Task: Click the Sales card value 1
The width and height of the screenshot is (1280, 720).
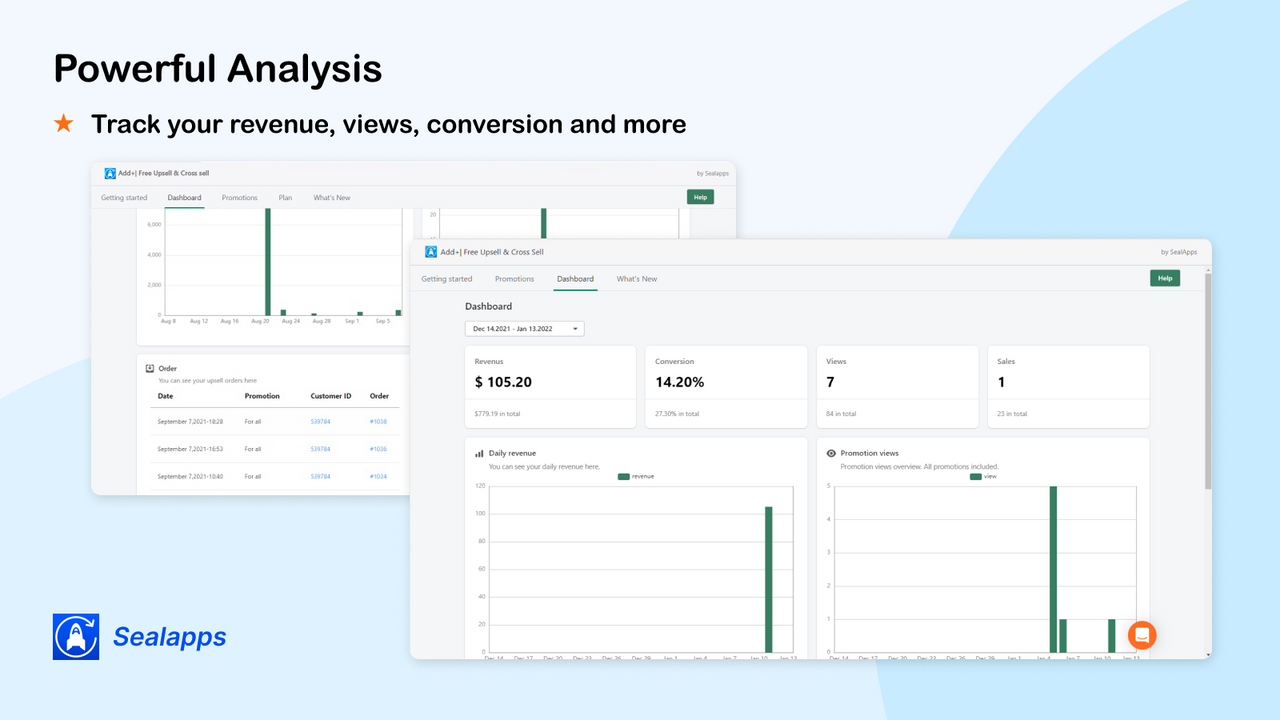Action: tap(1001, 382)
